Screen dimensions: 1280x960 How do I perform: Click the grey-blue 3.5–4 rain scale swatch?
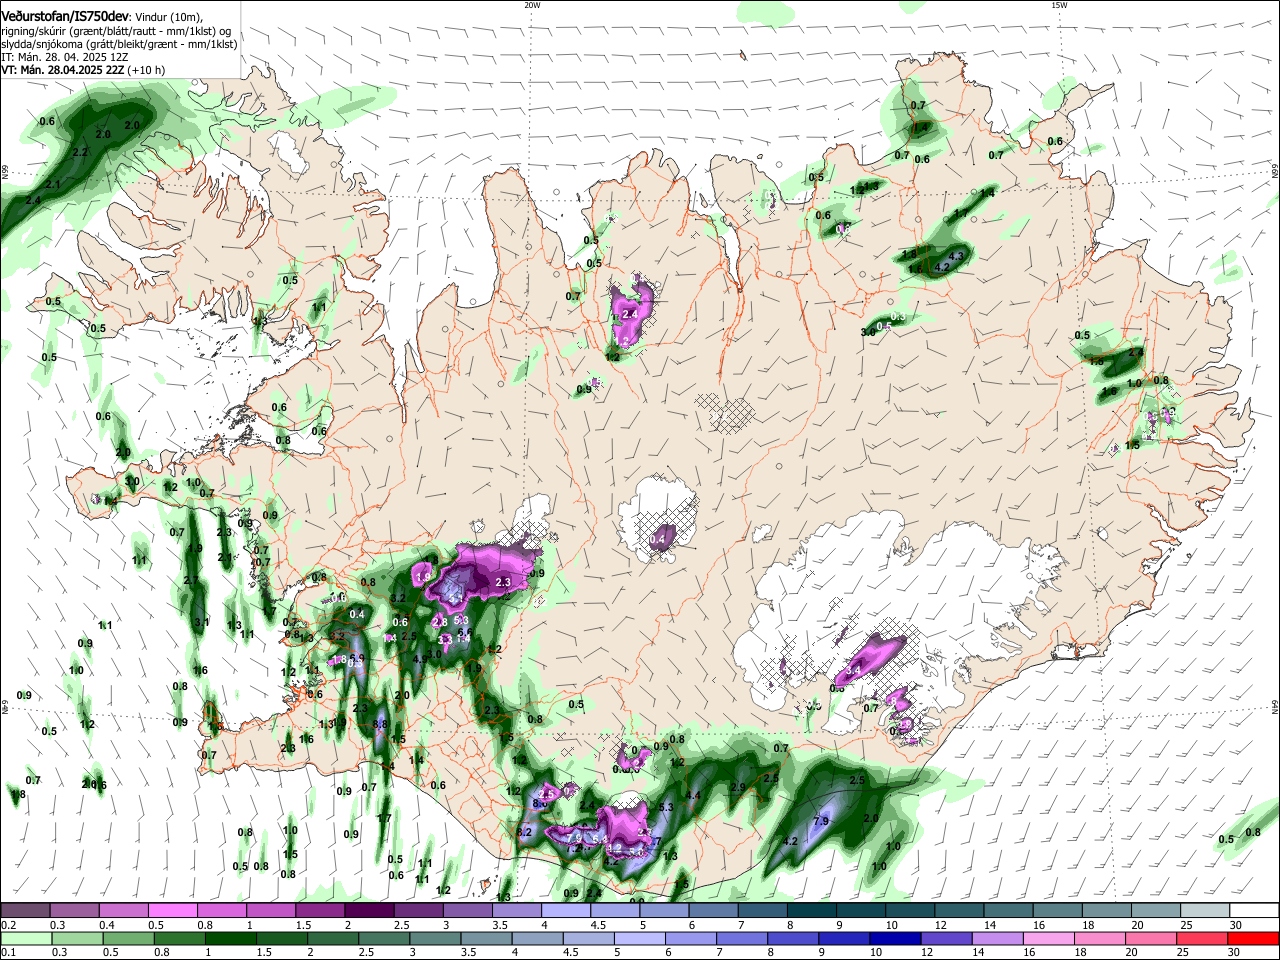(487, 939)
